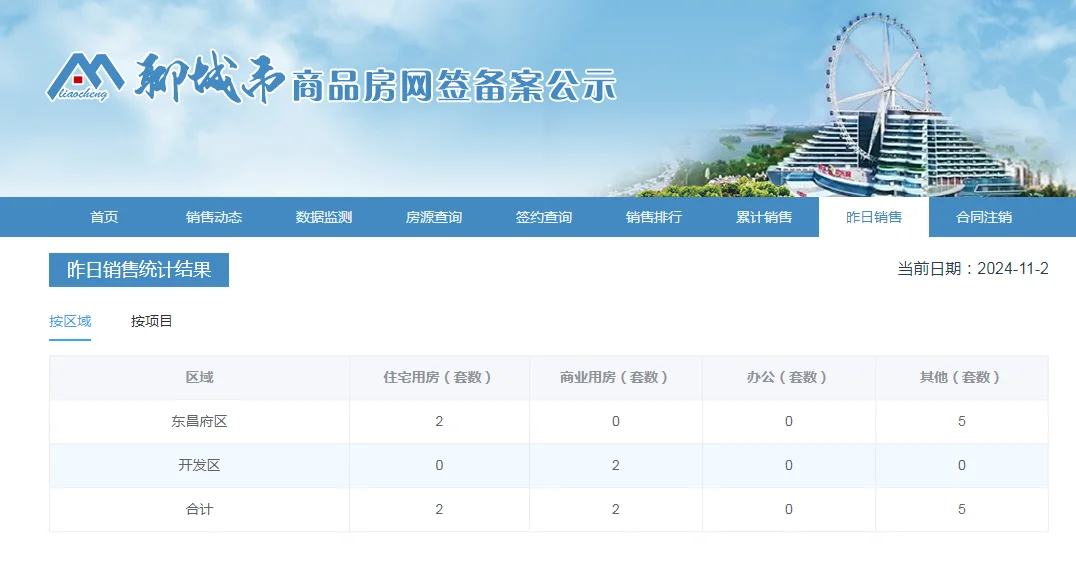Click the 其他（套数） column header
Image resolution: width=1076 pixels, height=567 pixels.
[961, 378]
